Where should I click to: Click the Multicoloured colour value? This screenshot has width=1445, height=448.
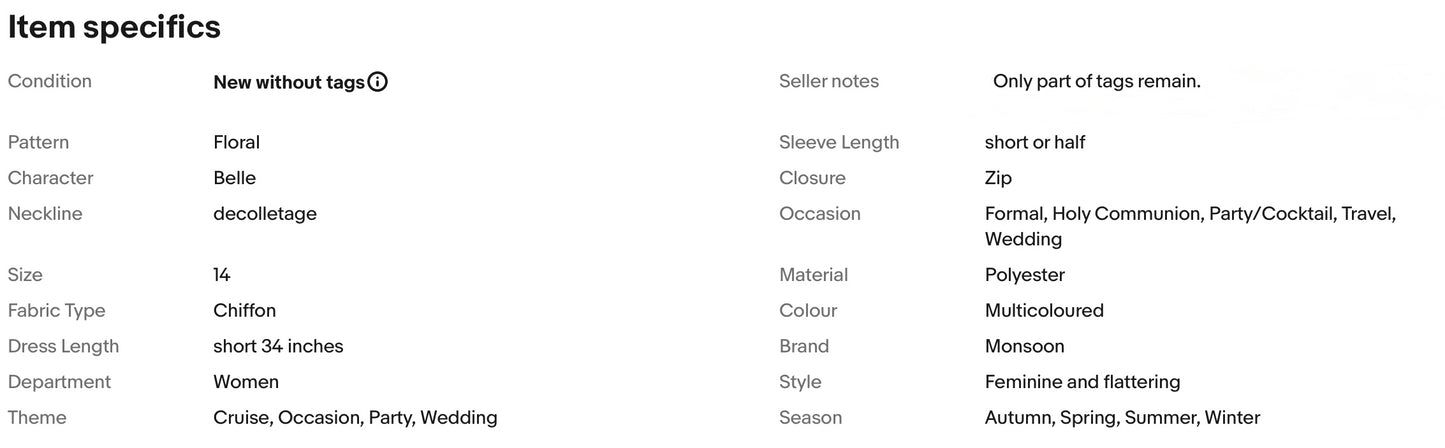tap(1044, 310)
